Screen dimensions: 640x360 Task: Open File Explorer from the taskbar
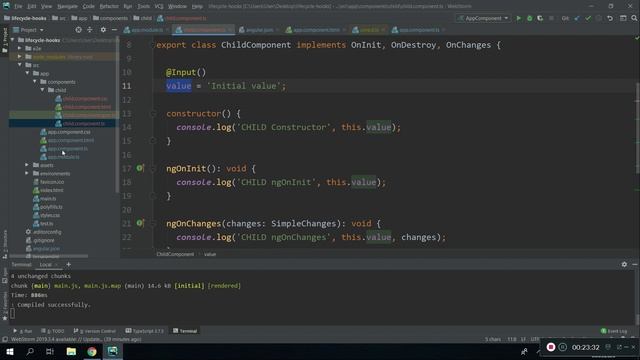tap(71, 351)
